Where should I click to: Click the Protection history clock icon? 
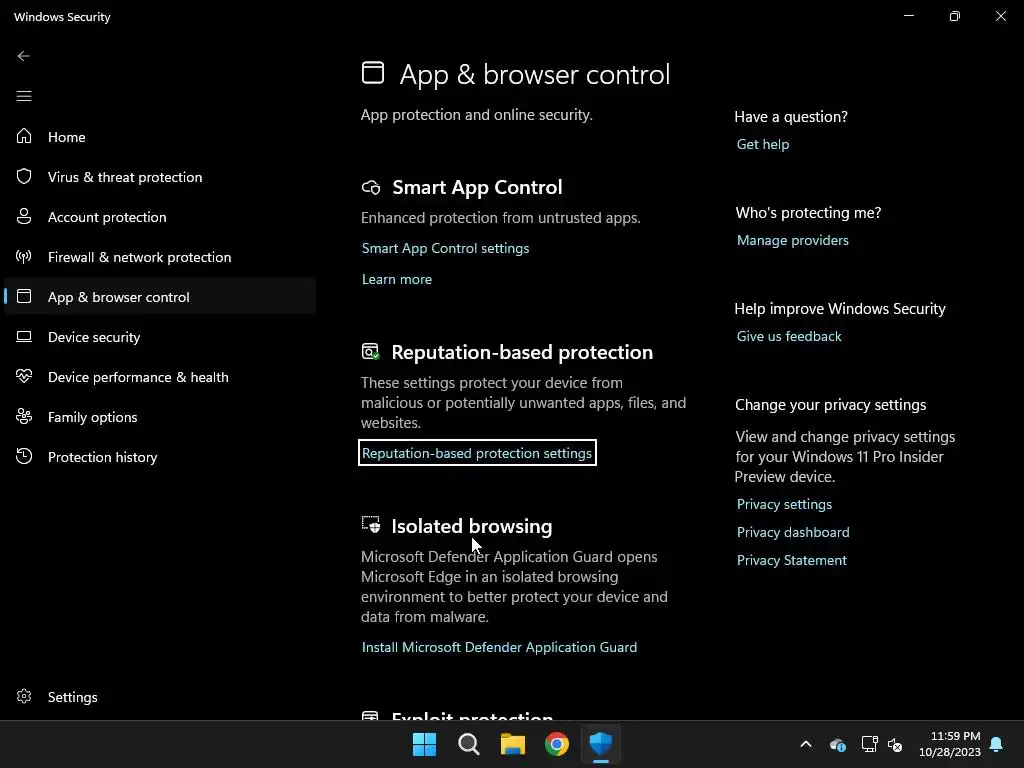[24, 456]
